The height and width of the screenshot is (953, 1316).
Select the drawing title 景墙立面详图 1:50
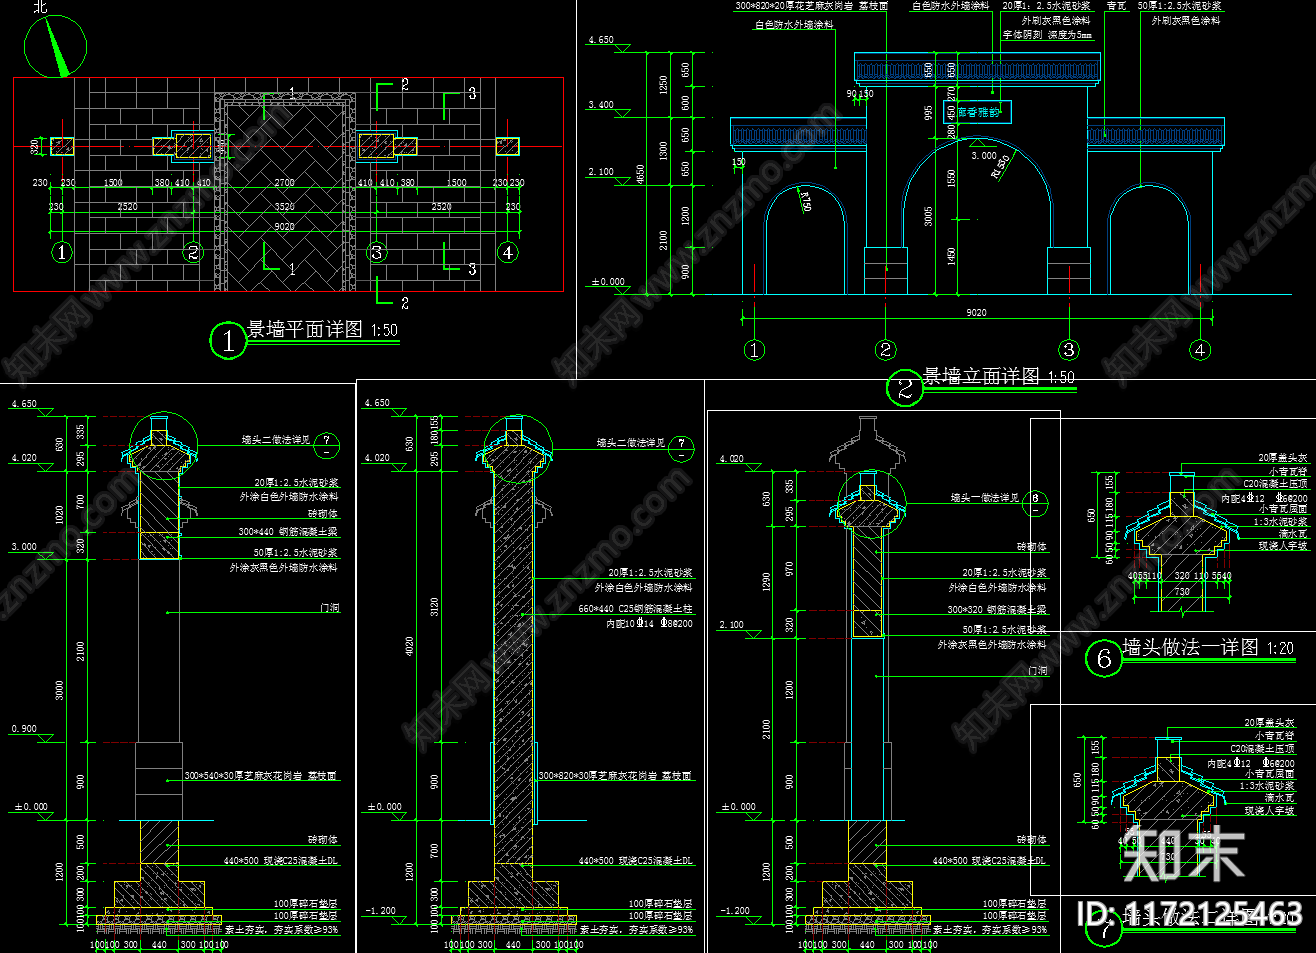[997, 376]
